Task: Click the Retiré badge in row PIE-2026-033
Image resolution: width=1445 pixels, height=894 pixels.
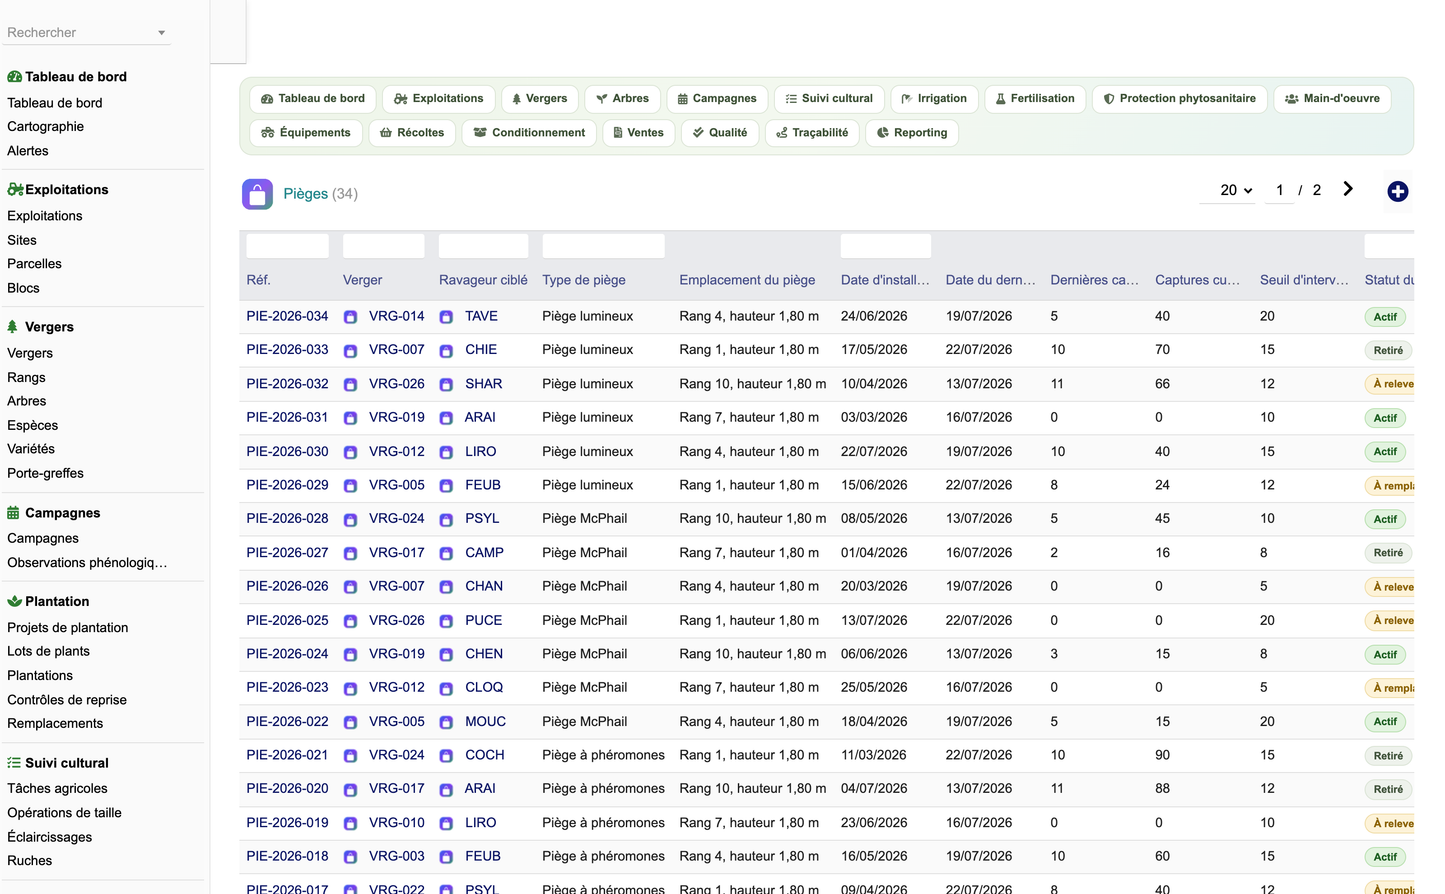Action: (1388, 351)
